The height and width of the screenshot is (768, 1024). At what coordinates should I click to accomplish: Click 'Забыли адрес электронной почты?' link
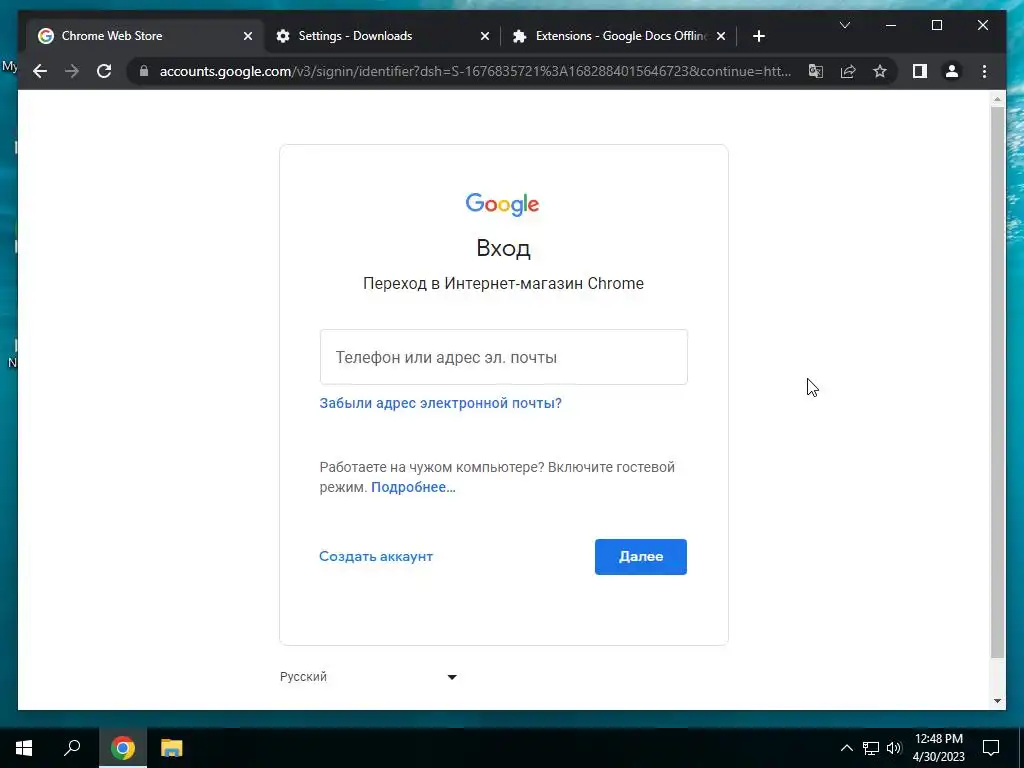click(440, 403)
